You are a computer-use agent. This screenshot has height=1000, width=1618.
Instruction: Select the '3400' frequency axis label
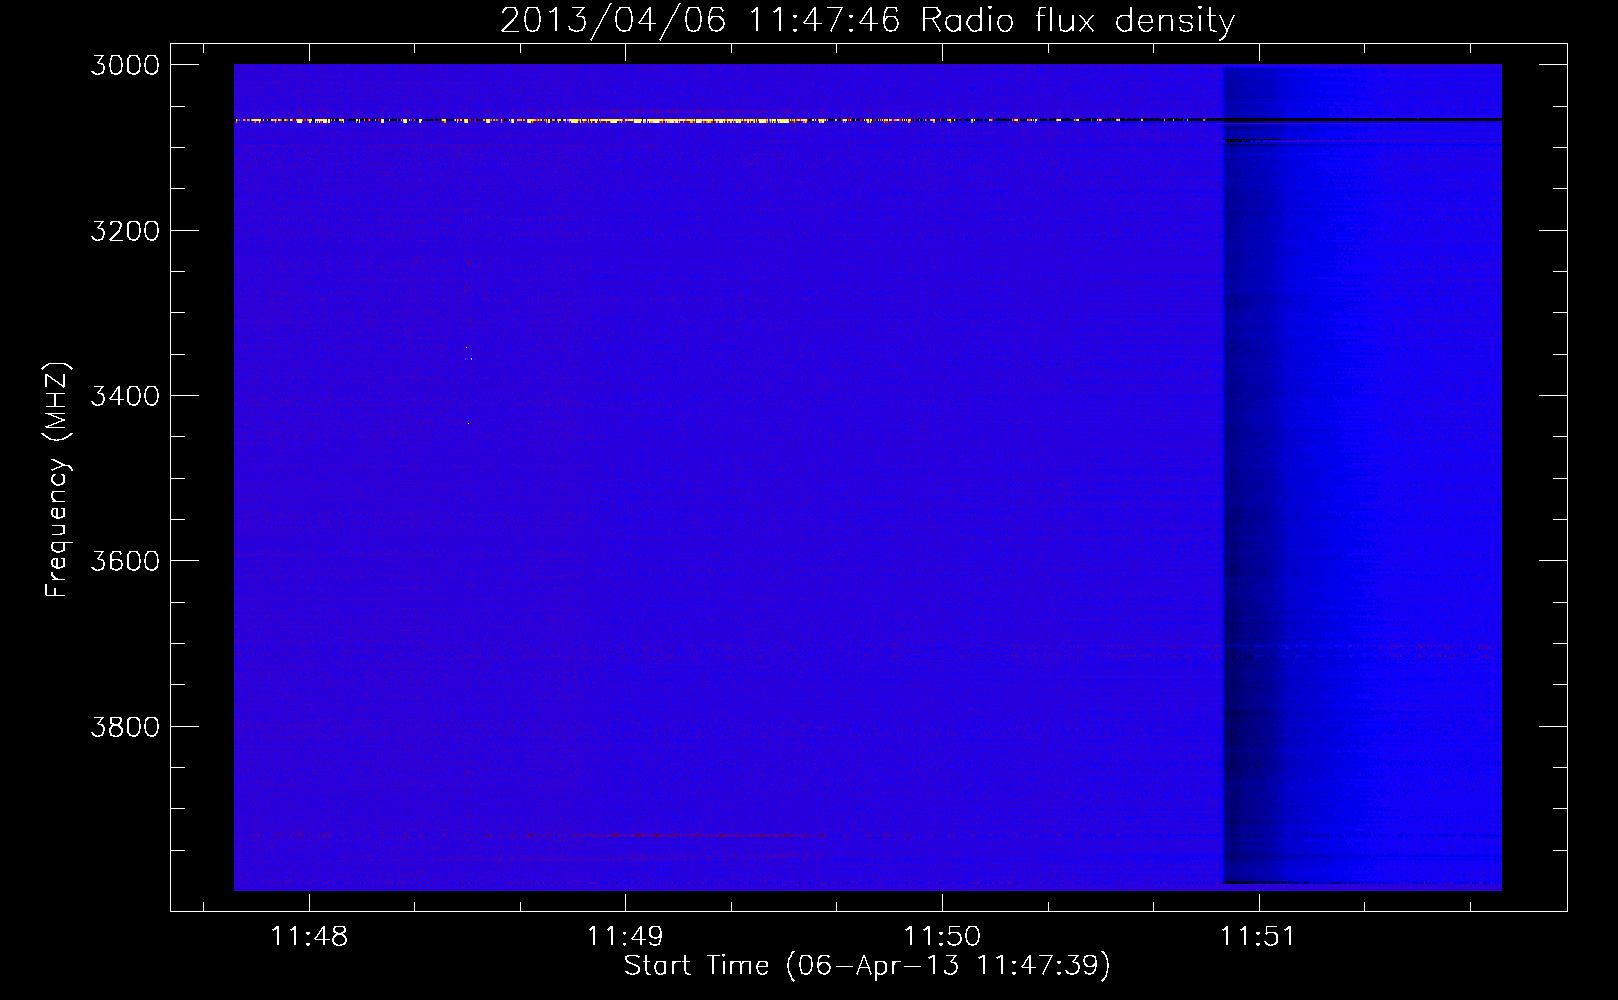coord(125,396)
